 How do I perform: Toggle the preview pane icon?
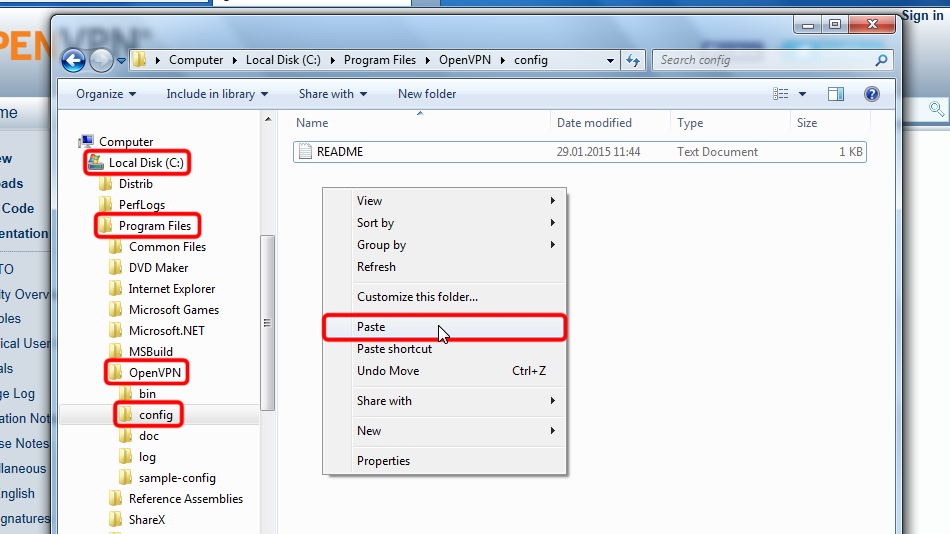pos(836,94)
